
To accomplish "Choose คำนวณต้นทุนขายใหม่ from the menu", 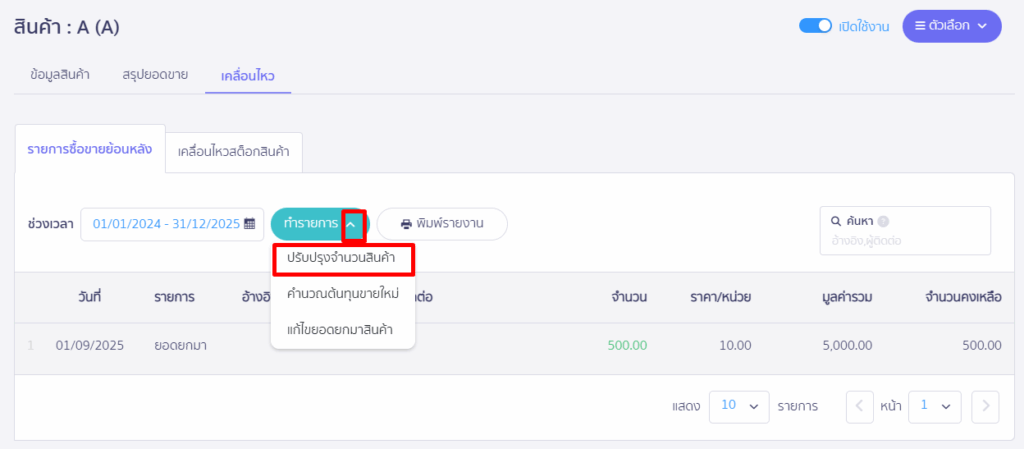I will [x=343, y=294].
